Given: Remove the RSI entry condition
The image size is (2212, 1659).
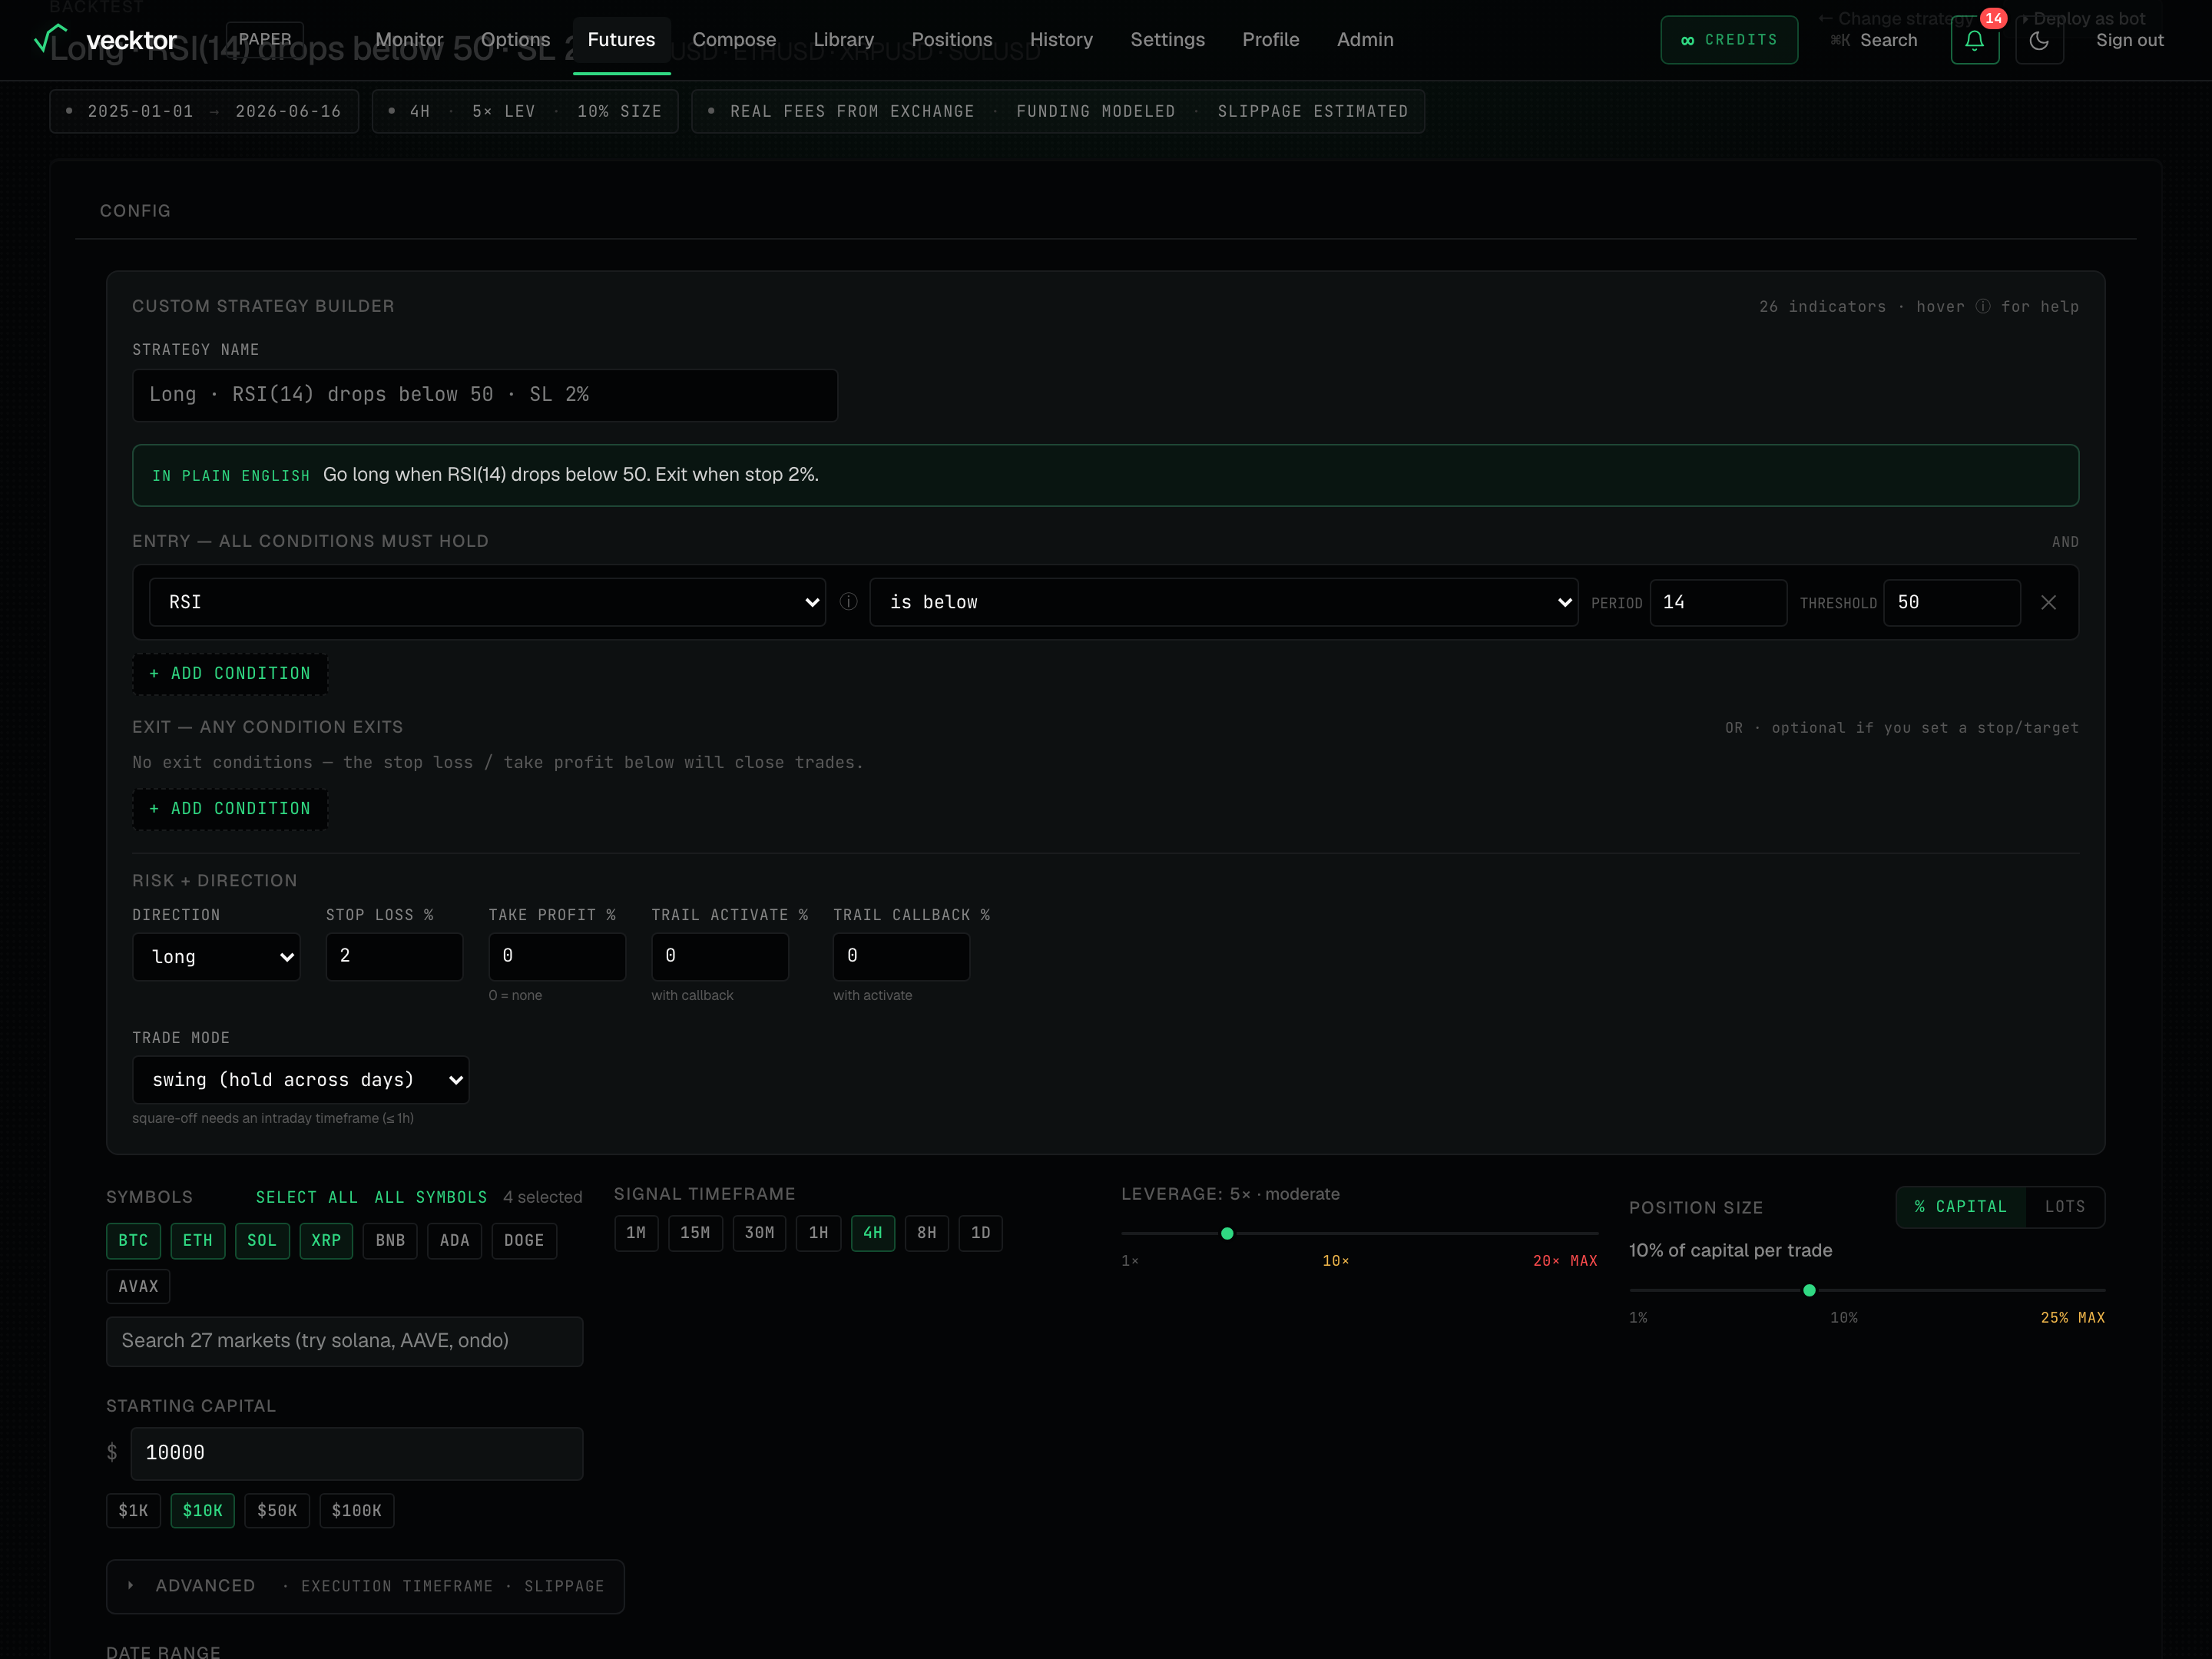Looking at the screenshot, I should point(2048,602).
